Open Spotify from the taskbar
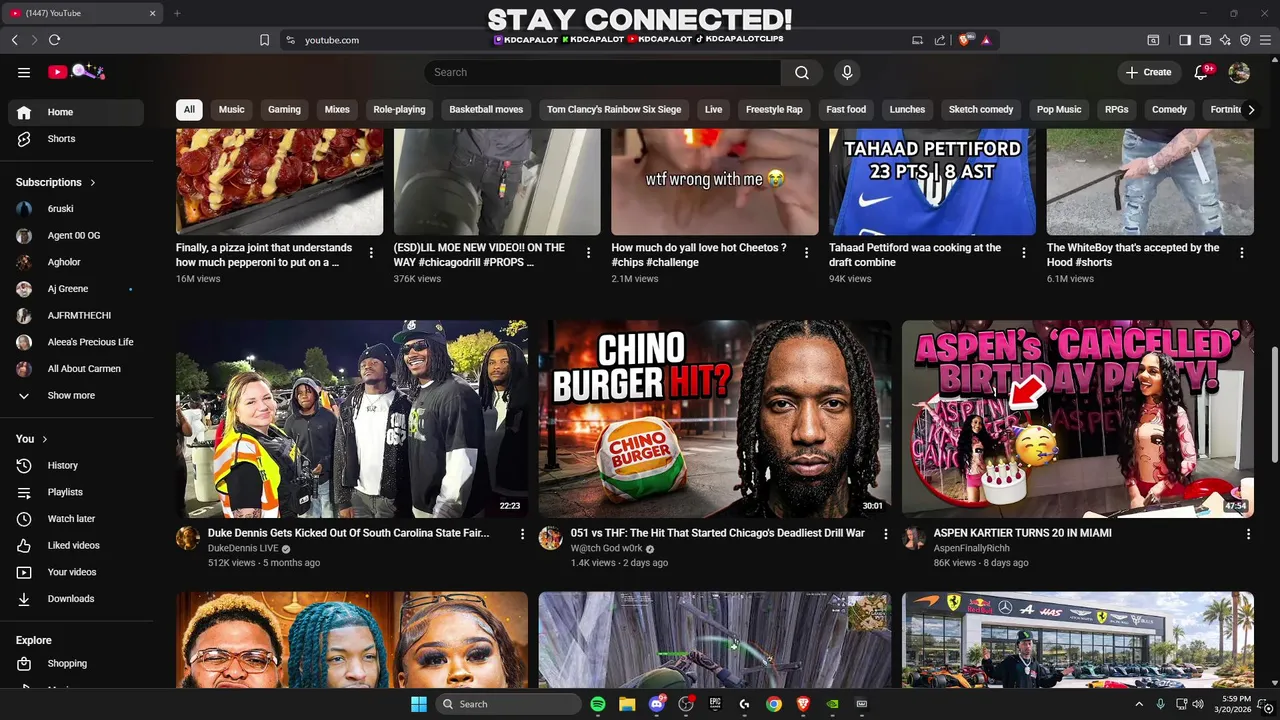The width and height of the screenshot is (1280, 720). pos(598,704)
